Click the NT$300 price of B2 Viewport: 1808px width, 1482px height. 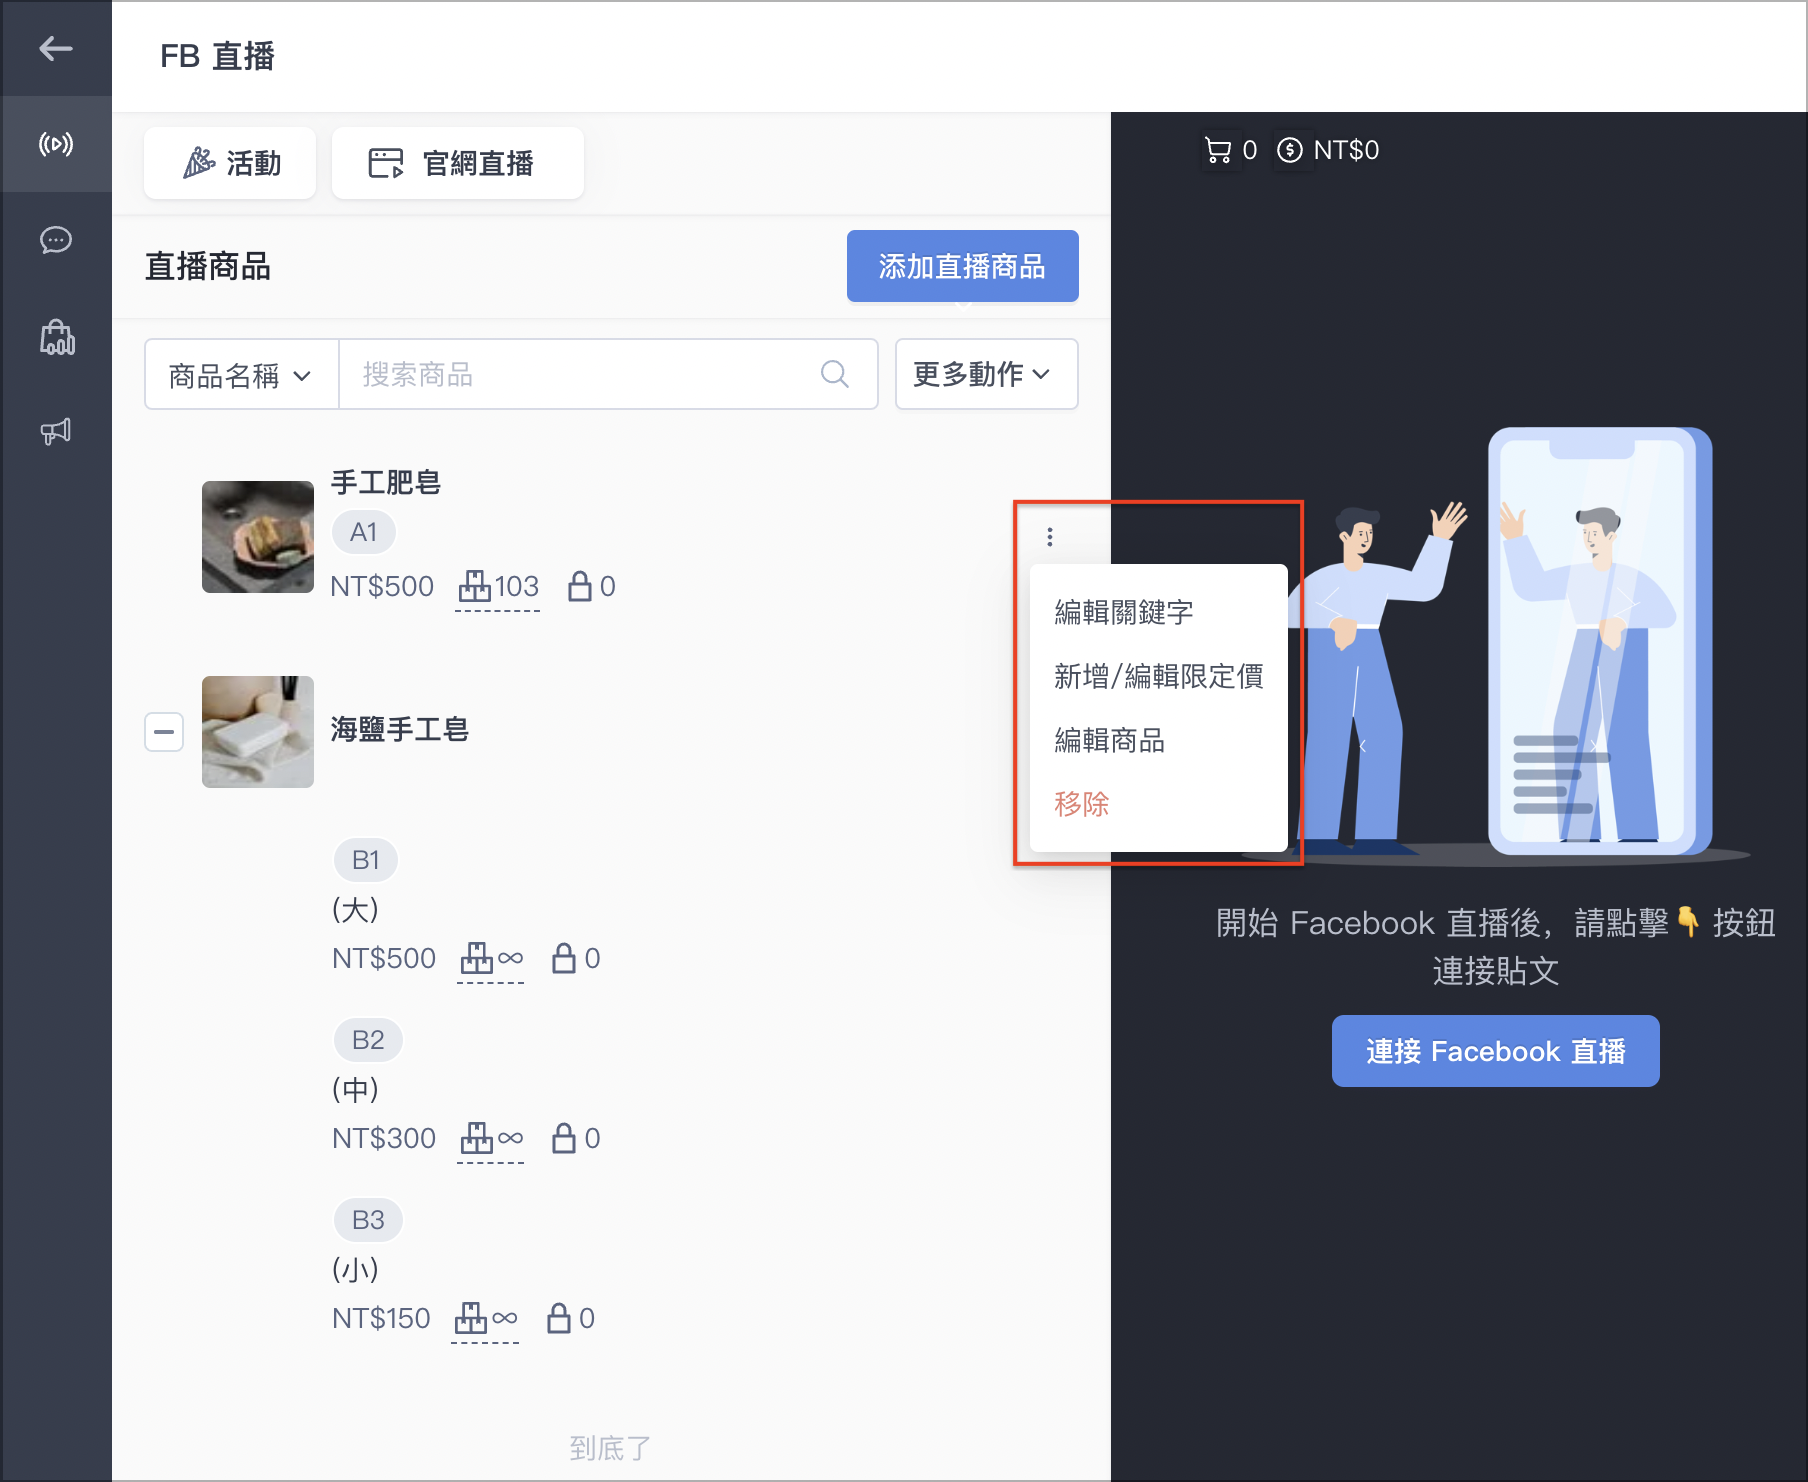click(384, 1138)
